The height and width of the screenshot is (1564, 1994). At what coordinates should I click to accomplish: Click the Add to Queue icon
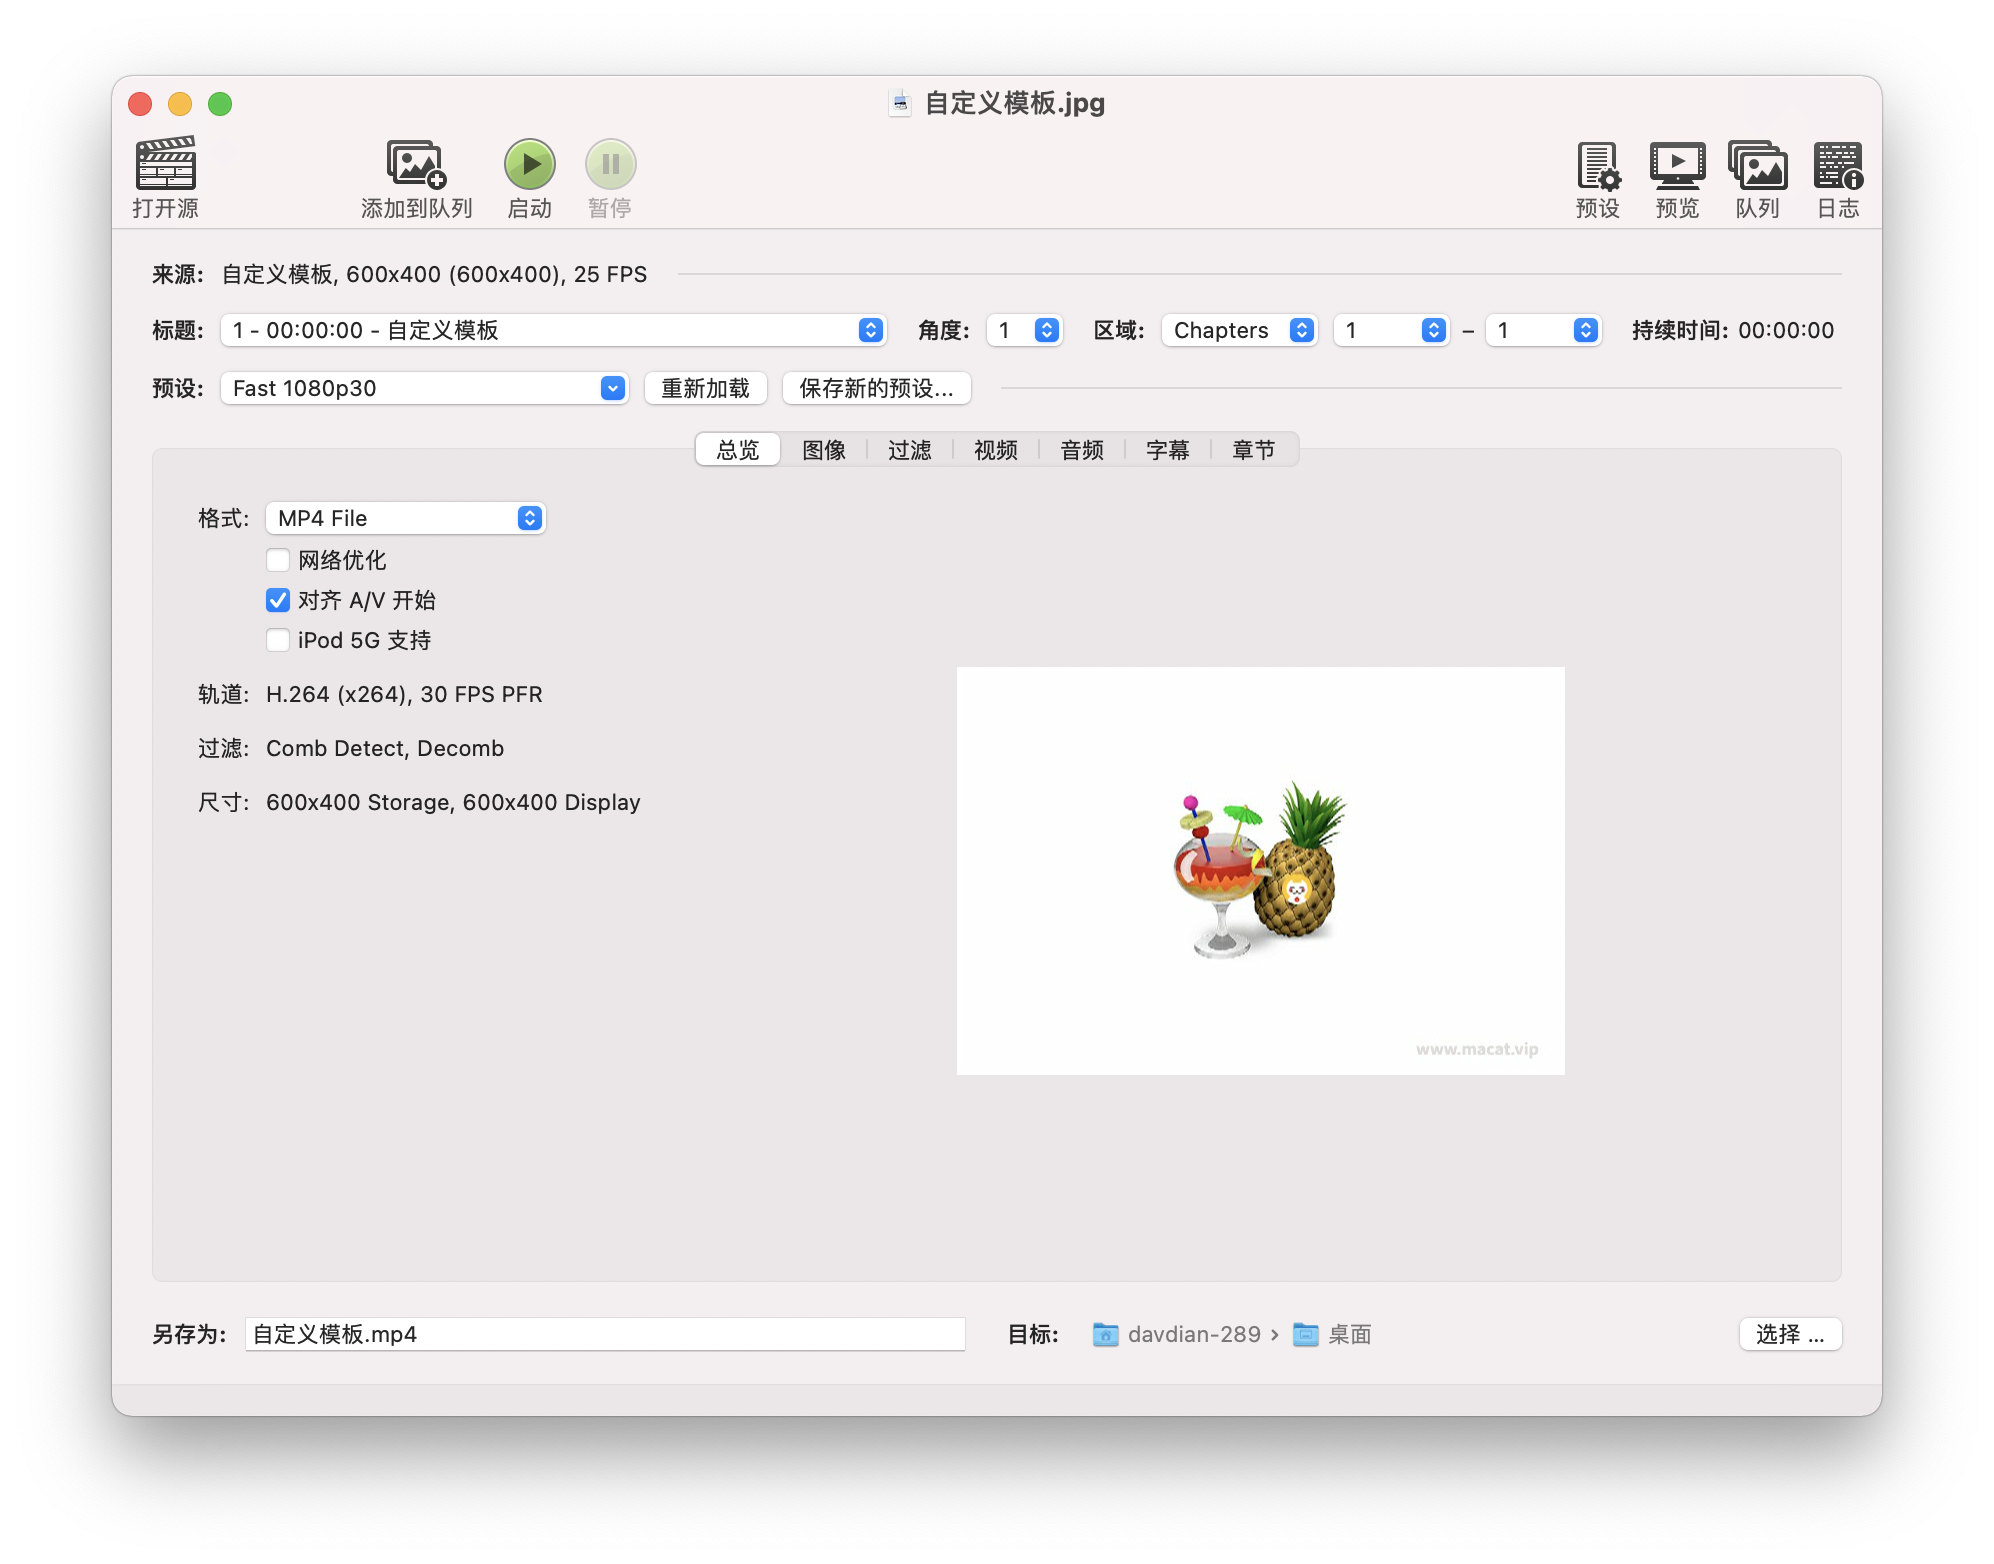tap(416, 165)
